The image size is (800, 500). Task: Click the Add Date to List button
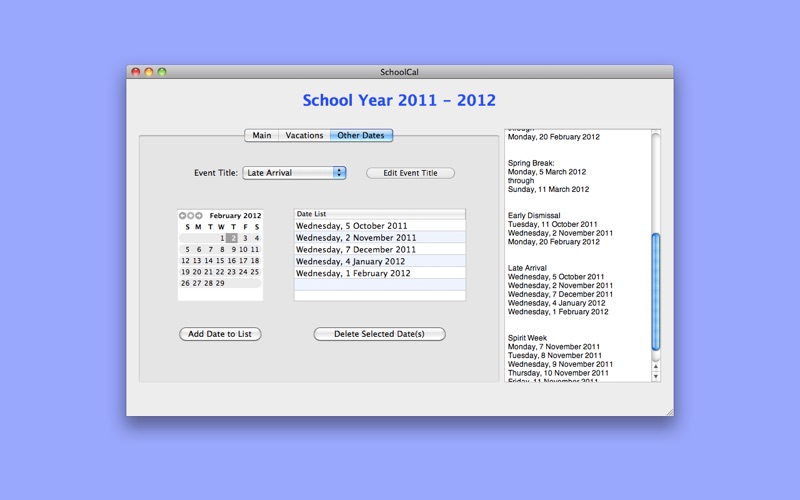220,334
